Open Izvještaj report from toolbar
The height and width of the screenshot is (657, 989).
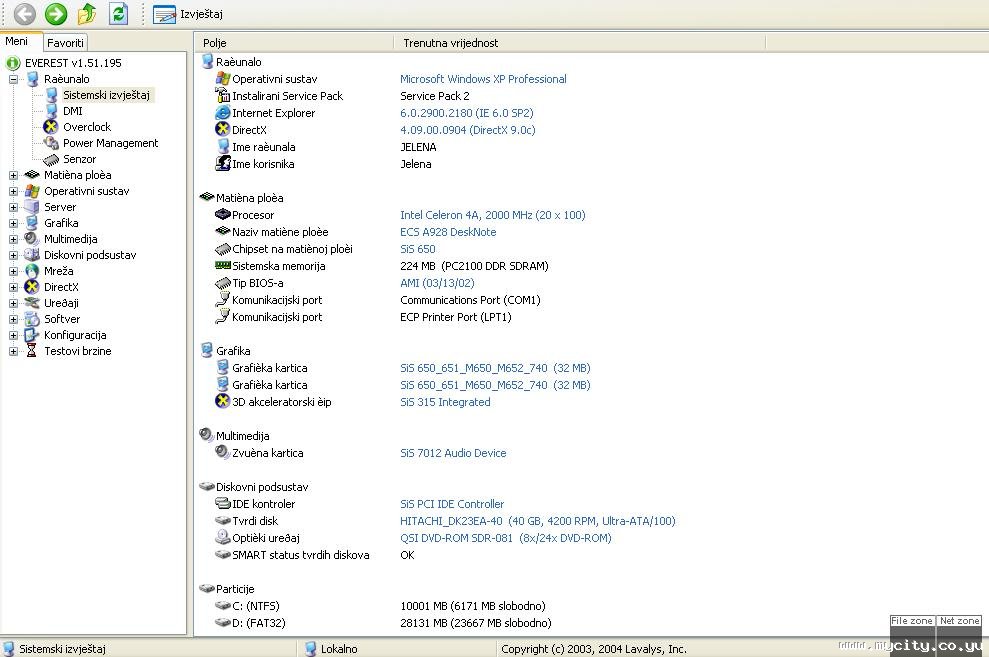(x=188, y=14)
